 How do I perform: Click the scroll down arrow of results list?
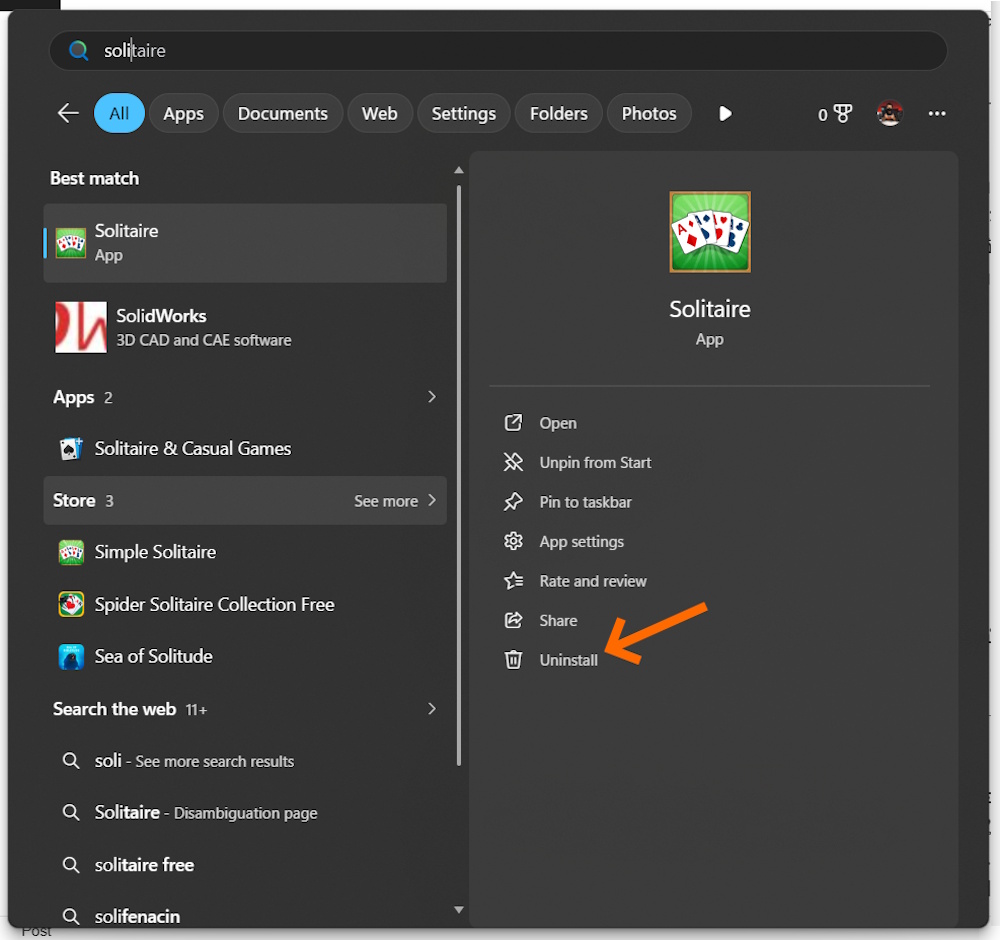coord(459,910)
